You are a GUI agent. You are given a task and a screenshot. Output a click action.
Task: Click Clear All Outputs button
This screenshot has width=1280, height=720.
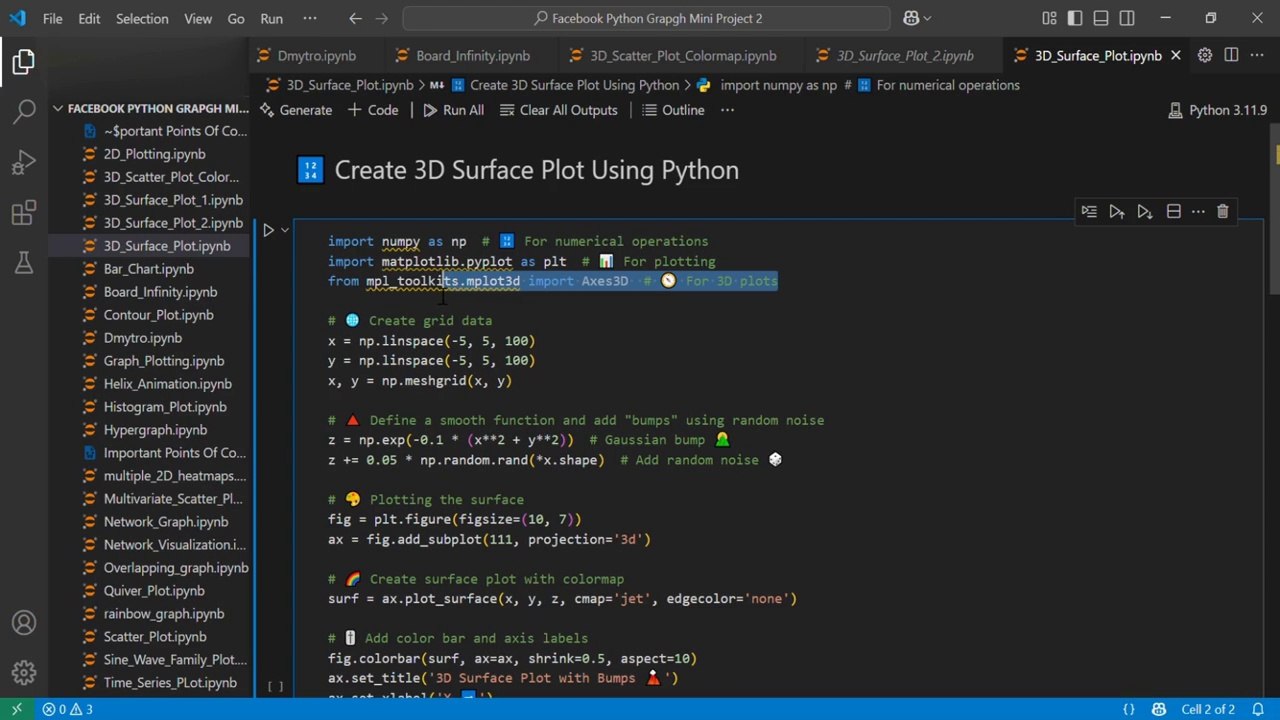[x=558, y=110]
